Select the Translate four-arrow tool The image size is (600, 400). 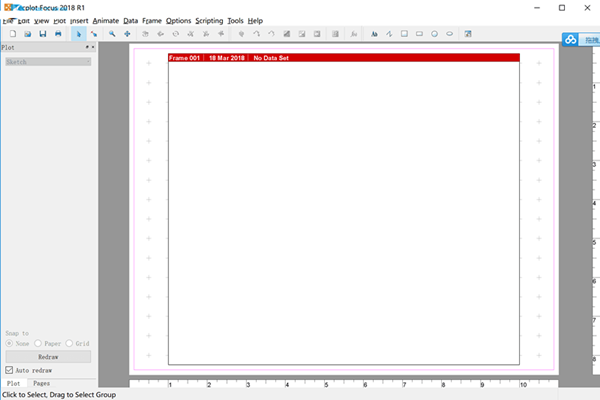[127, 34]
